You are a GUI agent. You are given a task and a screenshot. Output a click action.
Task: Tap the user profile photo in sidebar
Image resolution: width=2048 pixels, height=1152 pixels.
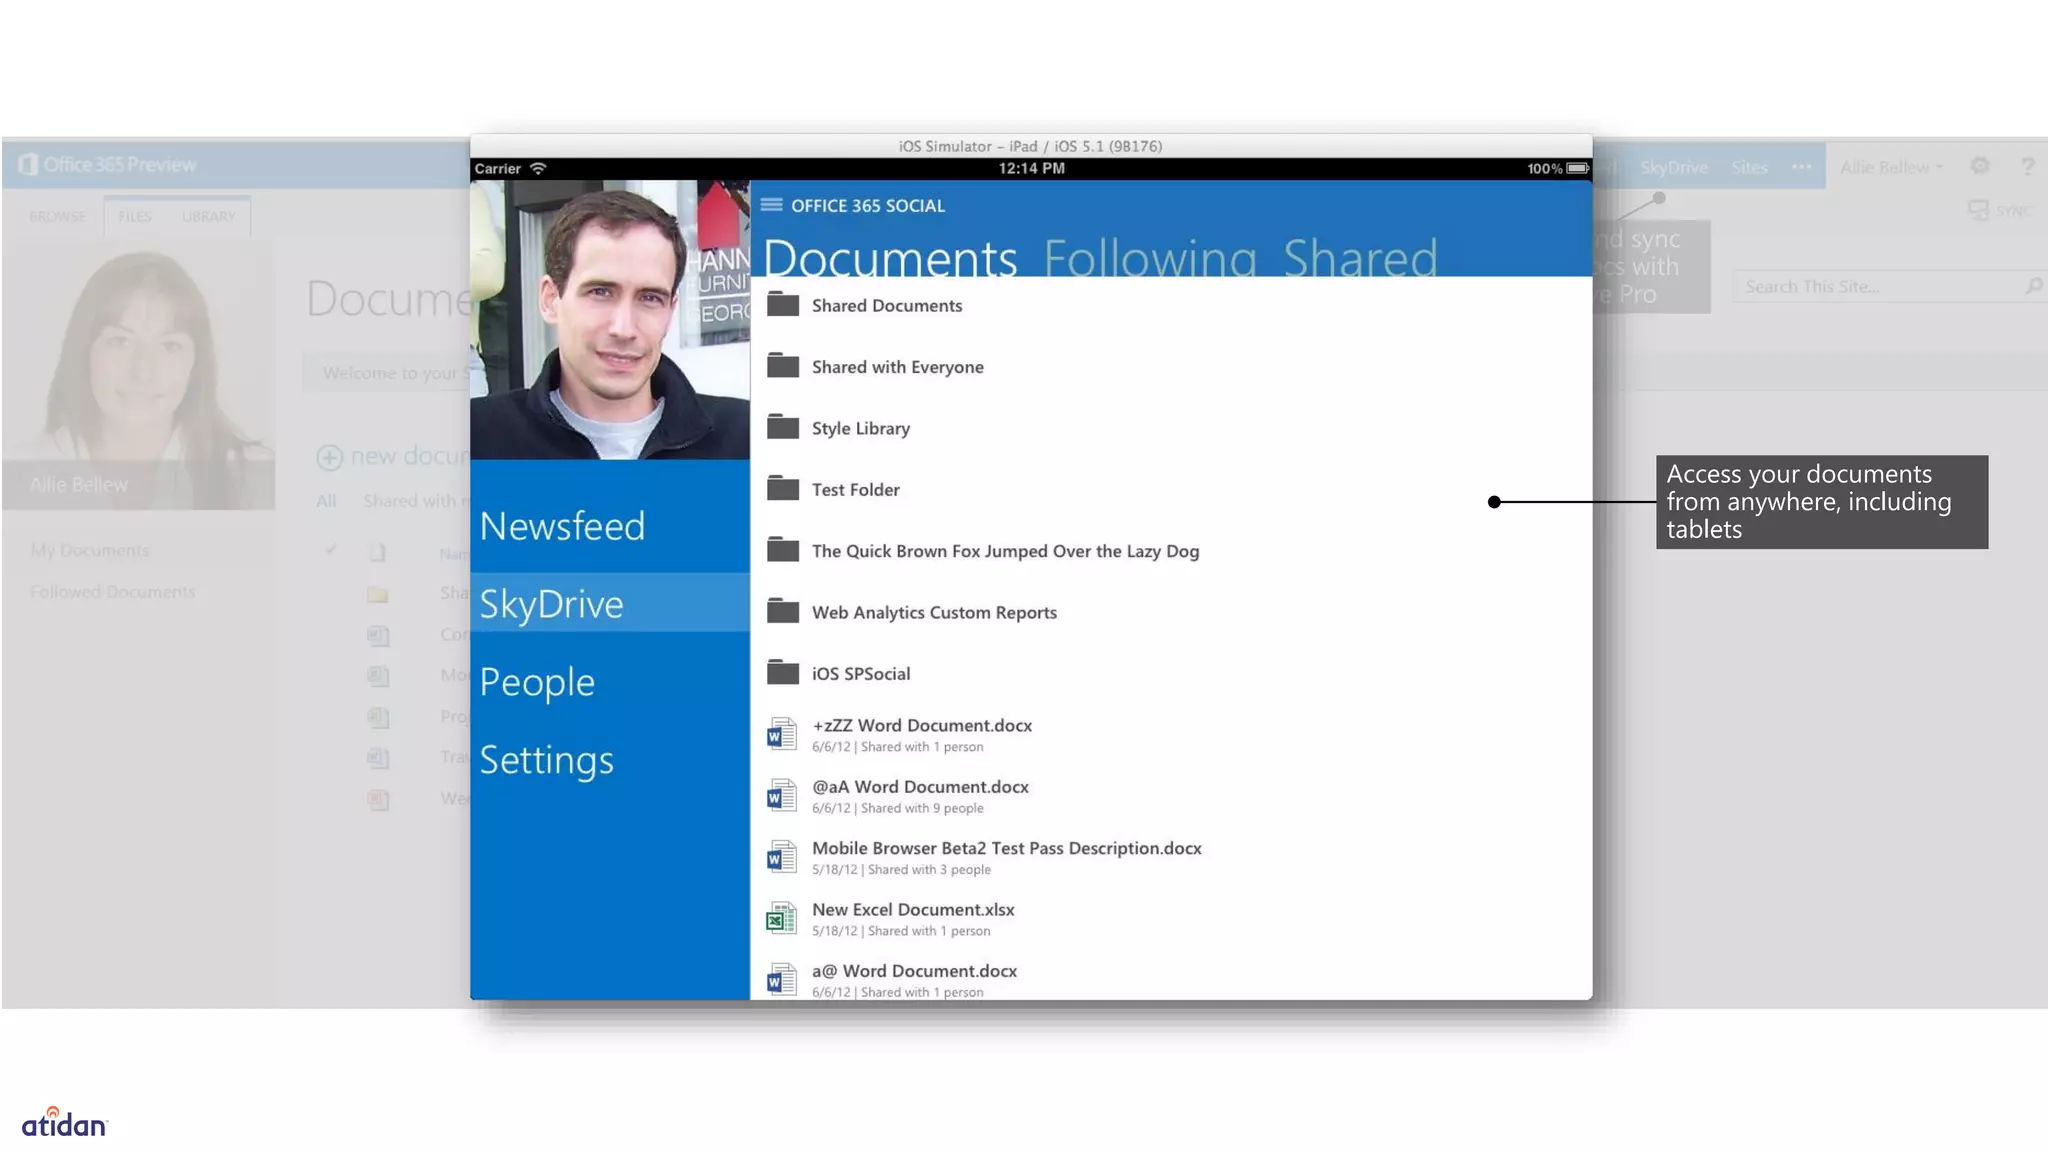click(610, 319)
